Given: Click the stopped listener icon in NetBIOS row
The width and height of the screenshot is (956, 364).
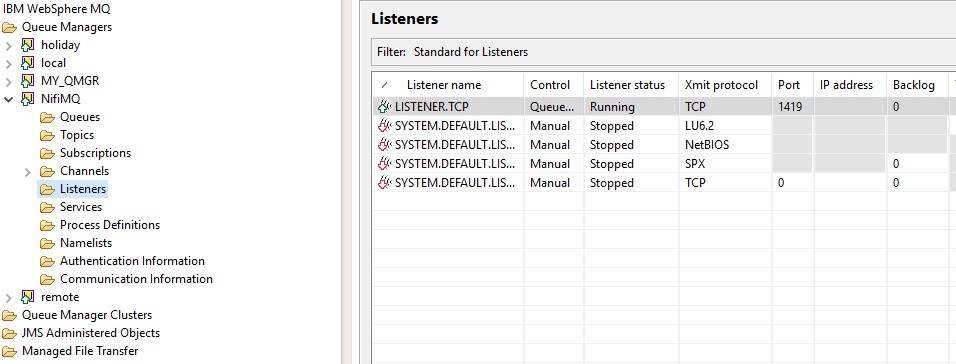Looking at the screenshot, I should pyautogui.click(x=384, y=145).
